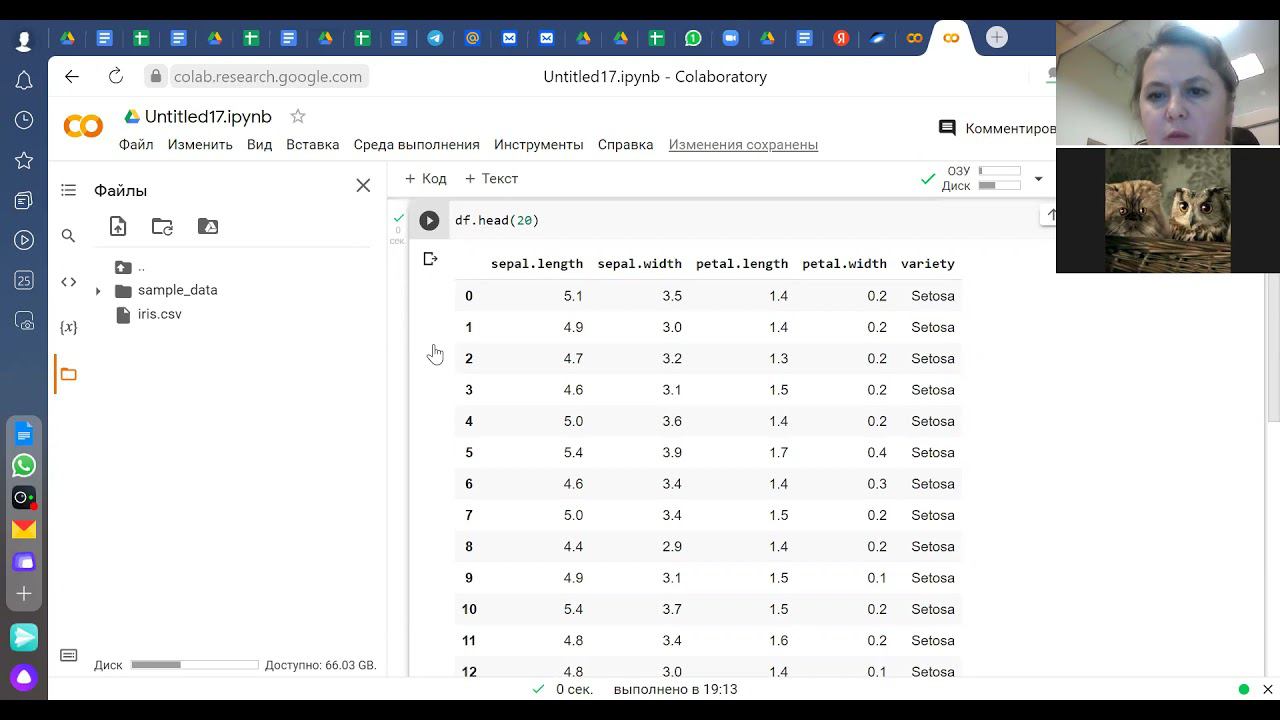
Task: Click the Изменения сохранены link
Action: [743, 144]
